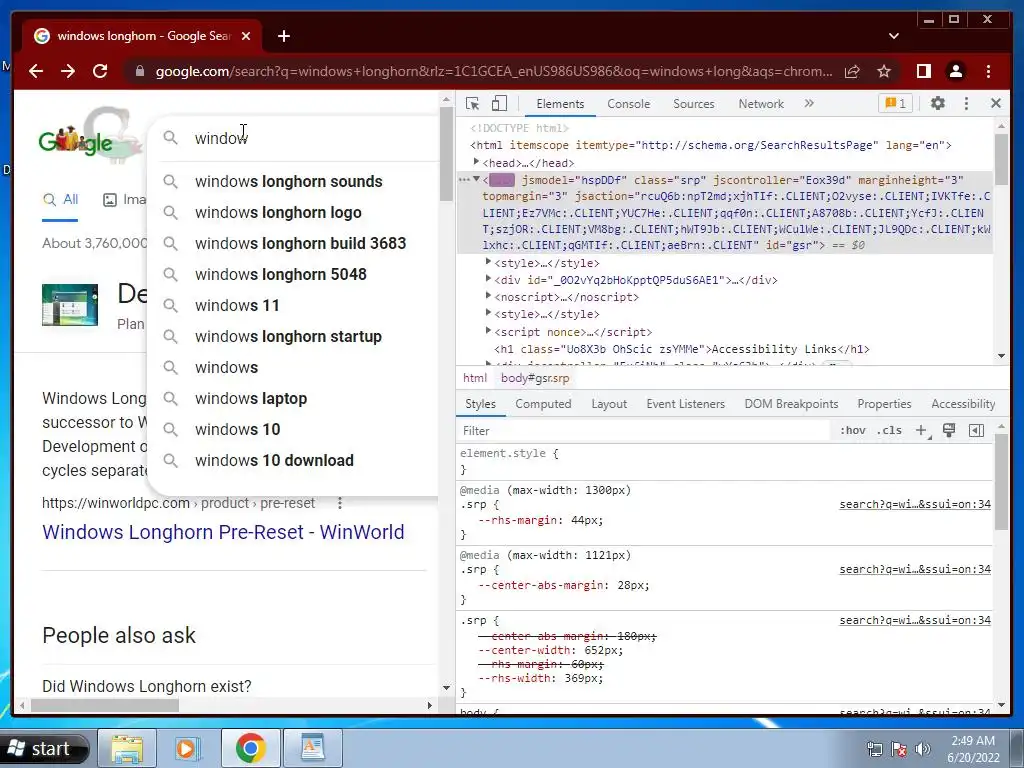Open tab search dropdown arrow
The width and height of the screenshot is (1024, 768).
[893, 36]
